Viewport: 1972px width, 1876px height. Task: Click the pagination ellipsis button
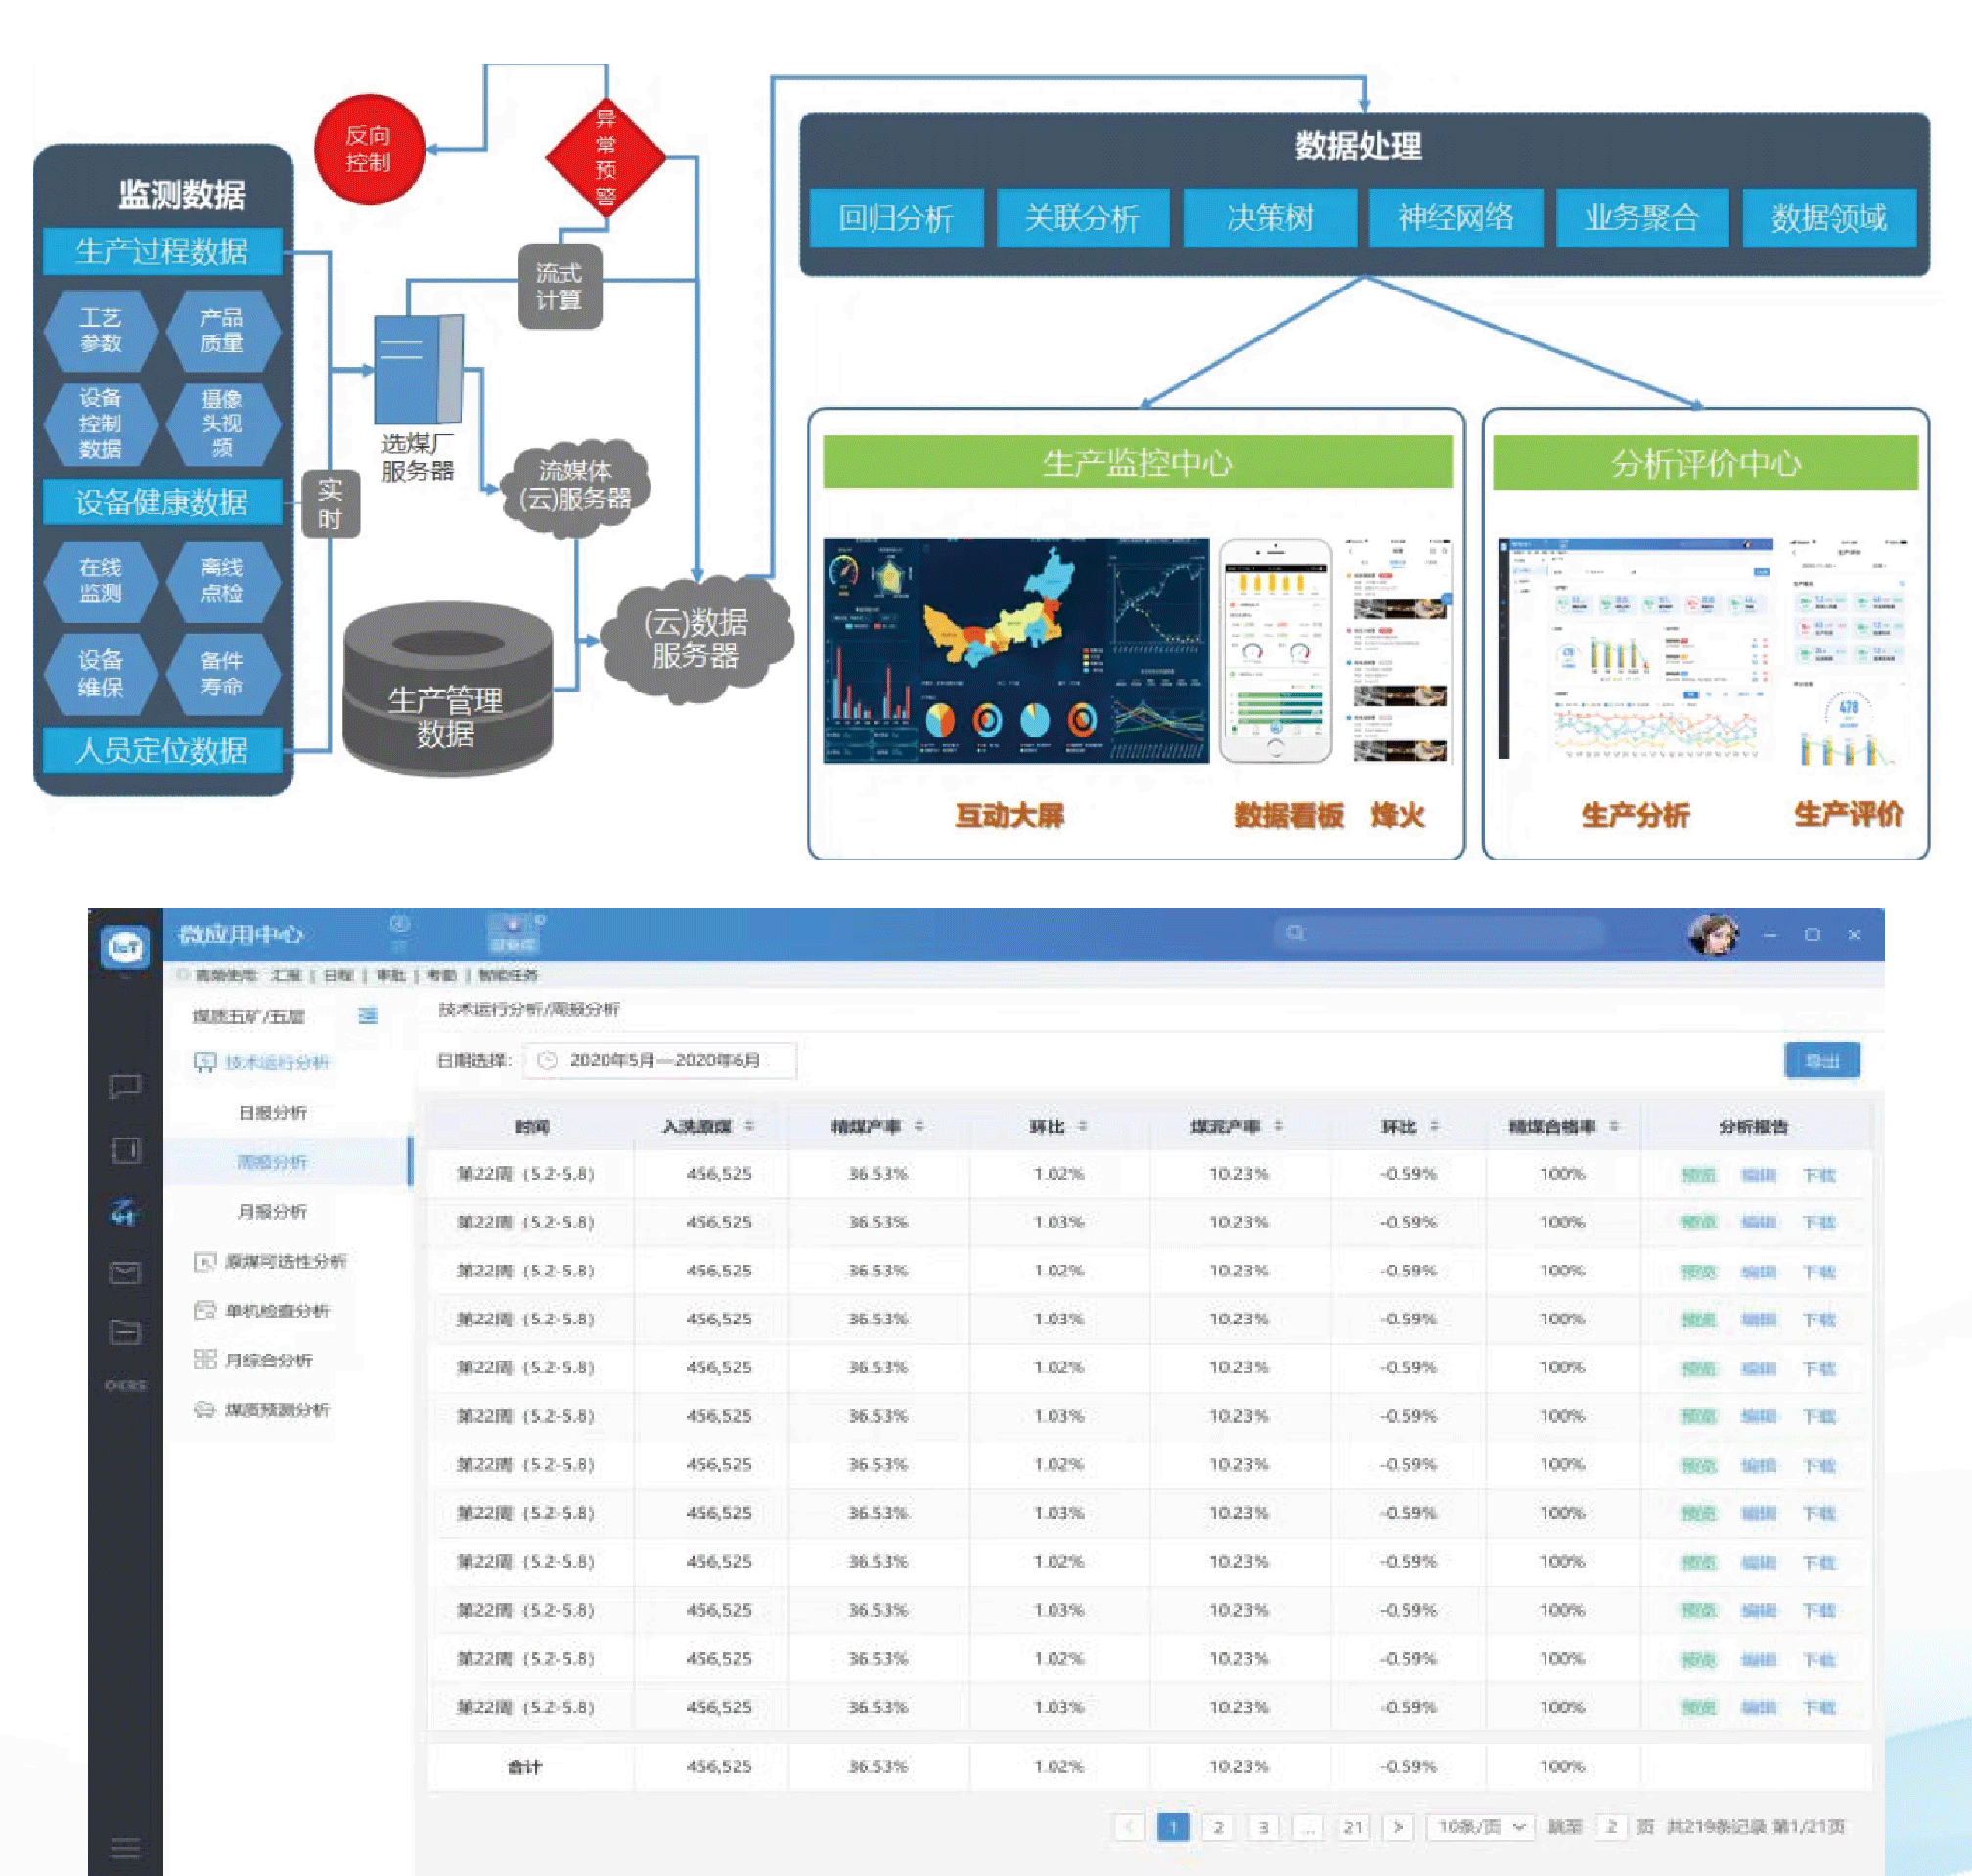click(1308, 1827)
